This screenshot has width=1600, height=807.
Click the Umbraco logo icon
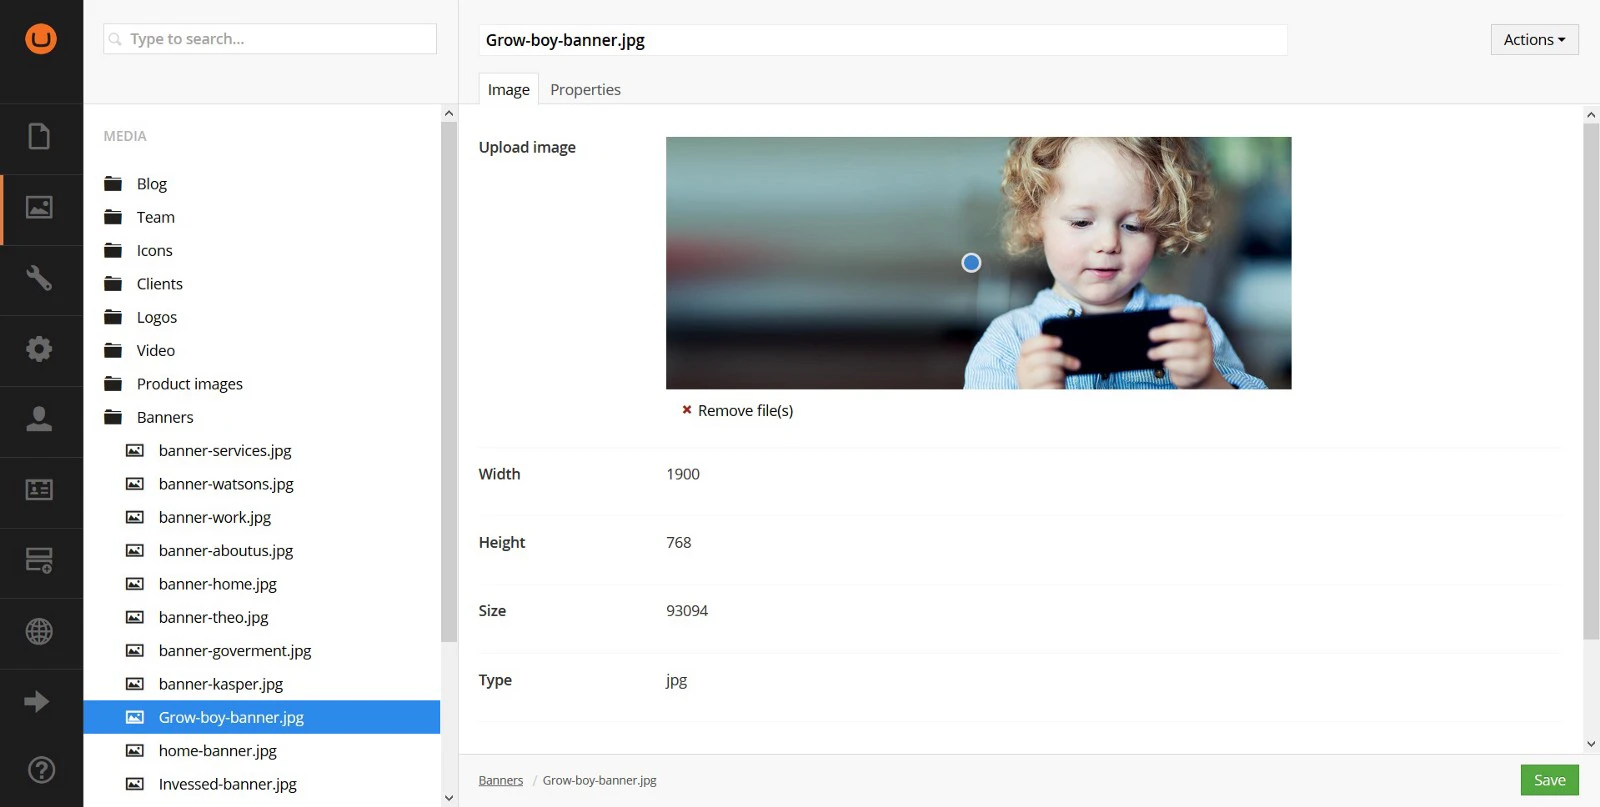(x=41, y=39)
